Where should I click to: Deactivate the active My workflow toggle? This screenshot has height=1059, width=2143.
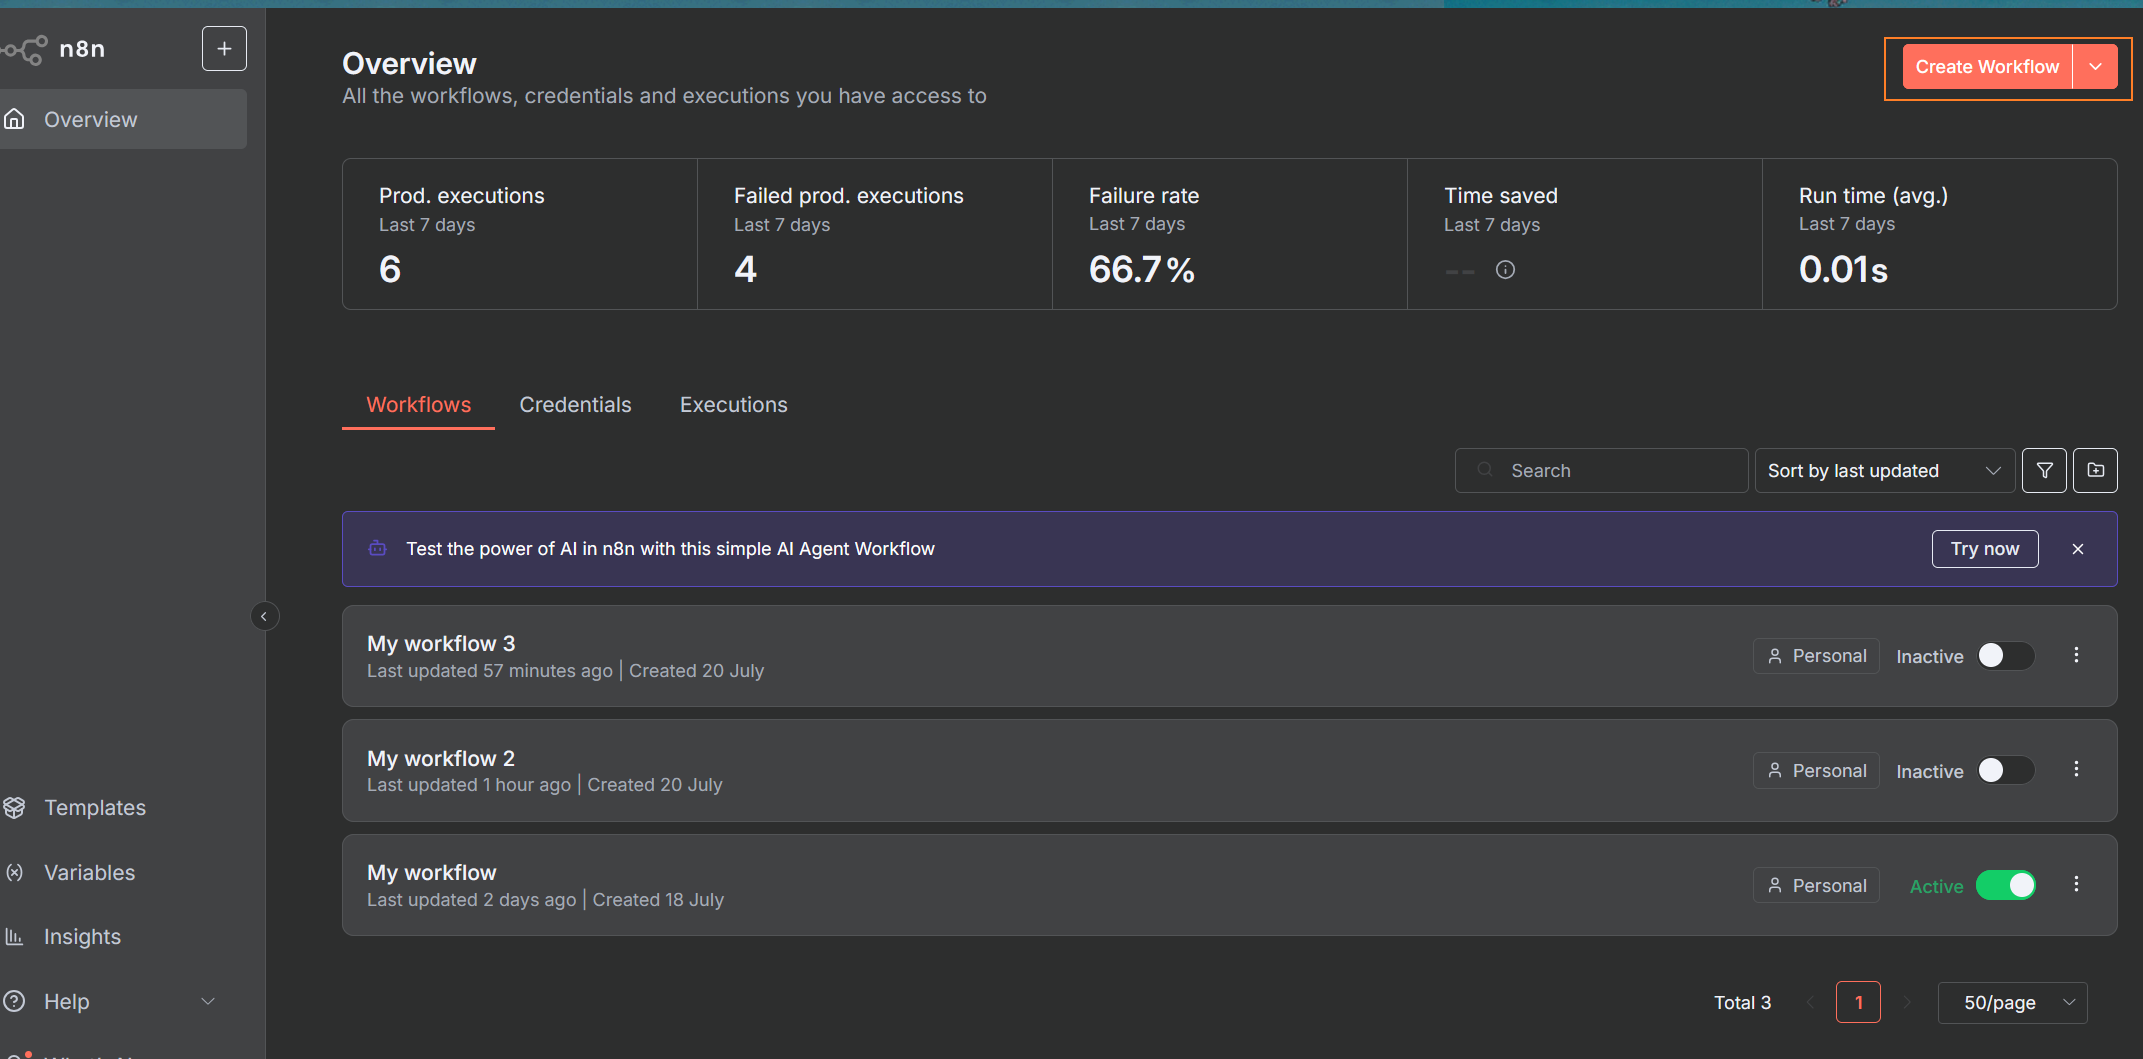pos(2005,885)
